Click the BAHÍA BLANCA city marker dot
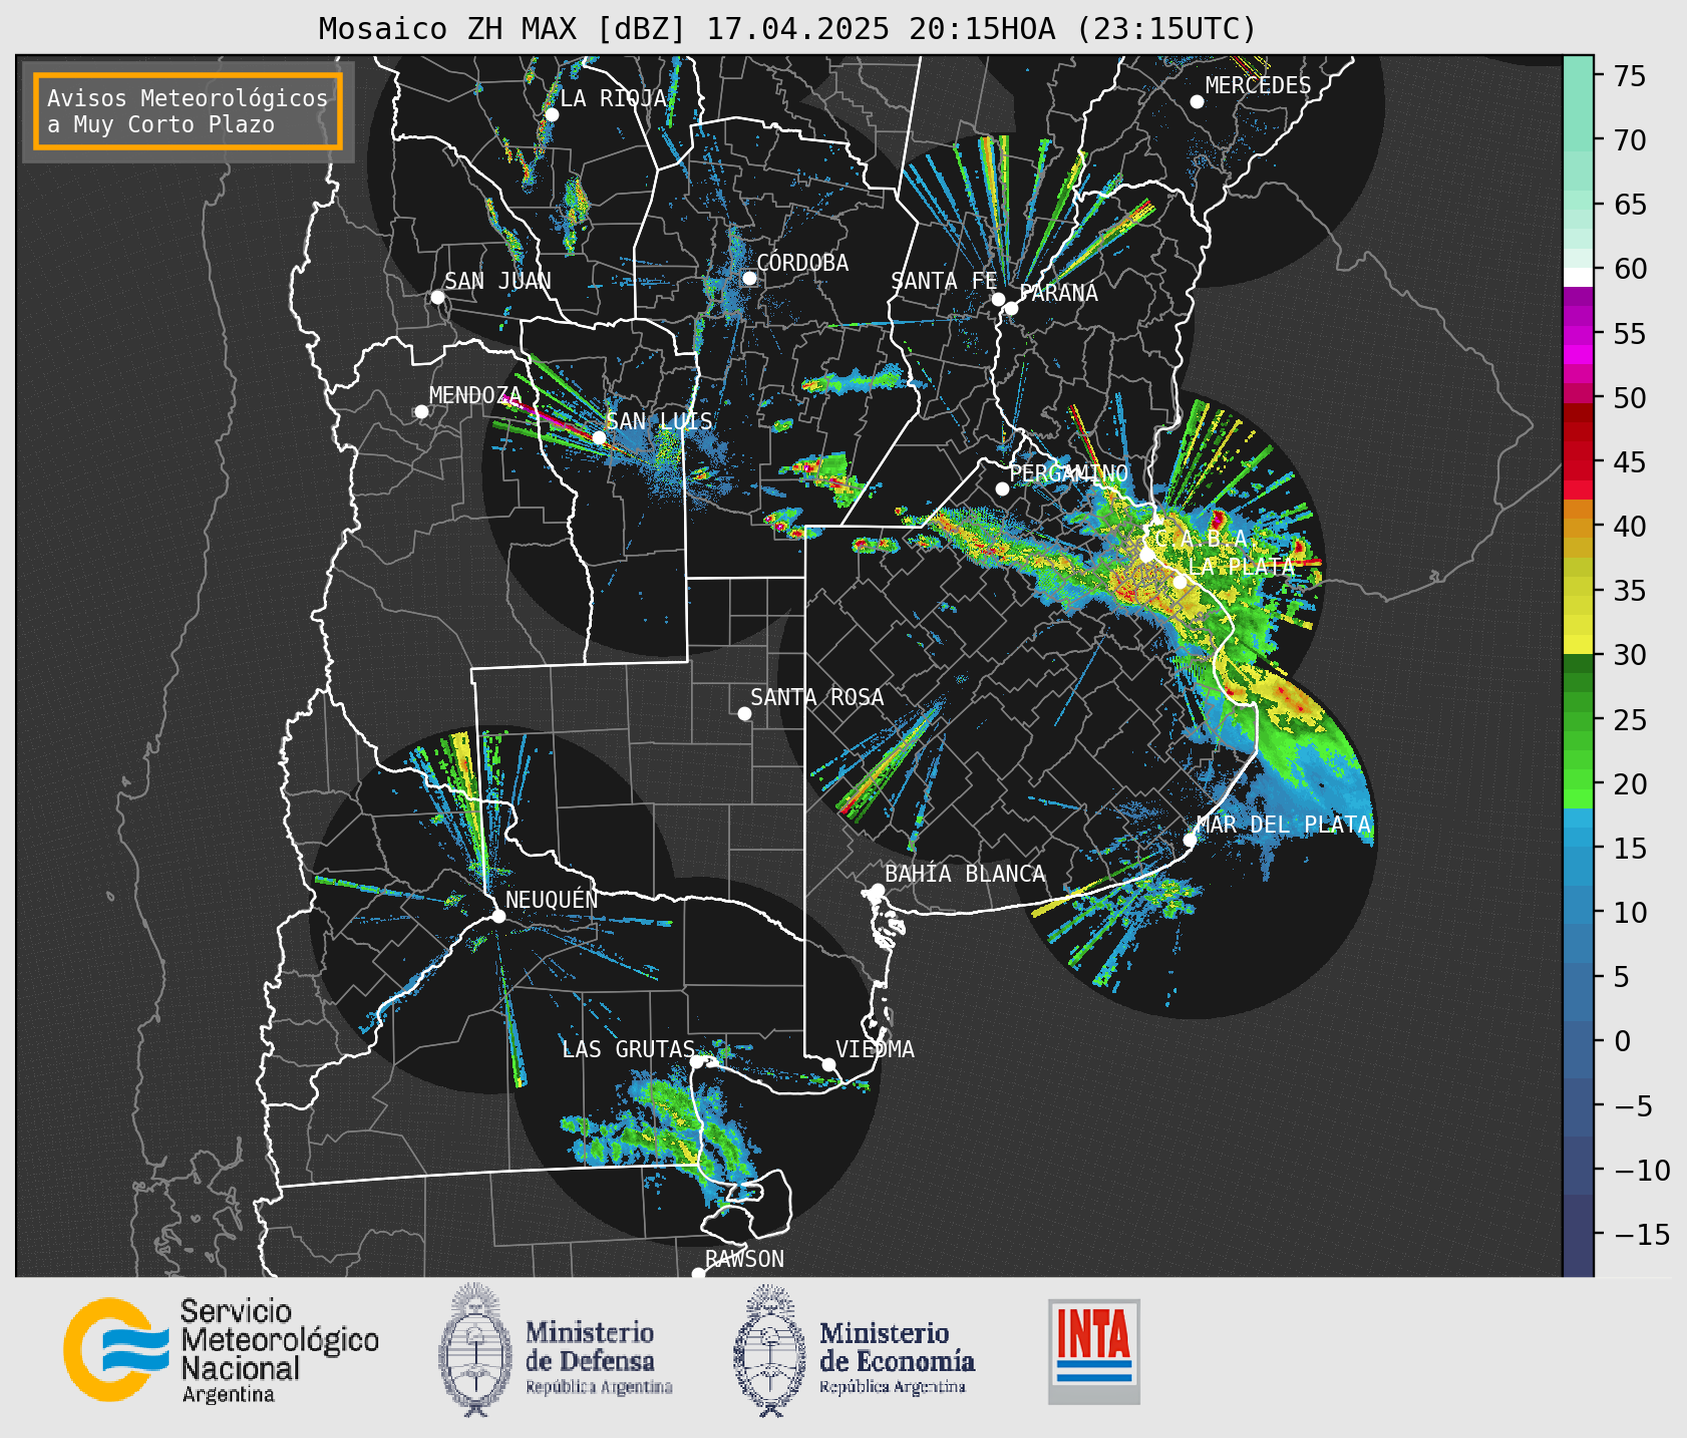Screen dimensions: 1687x1438 click(877, 890)
